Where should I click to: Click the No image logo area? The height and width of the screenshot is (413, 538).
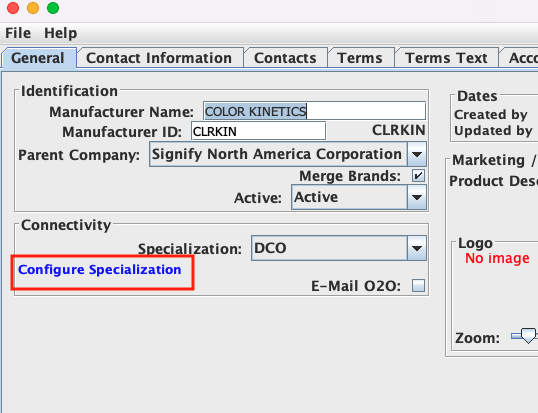(497, 258)
